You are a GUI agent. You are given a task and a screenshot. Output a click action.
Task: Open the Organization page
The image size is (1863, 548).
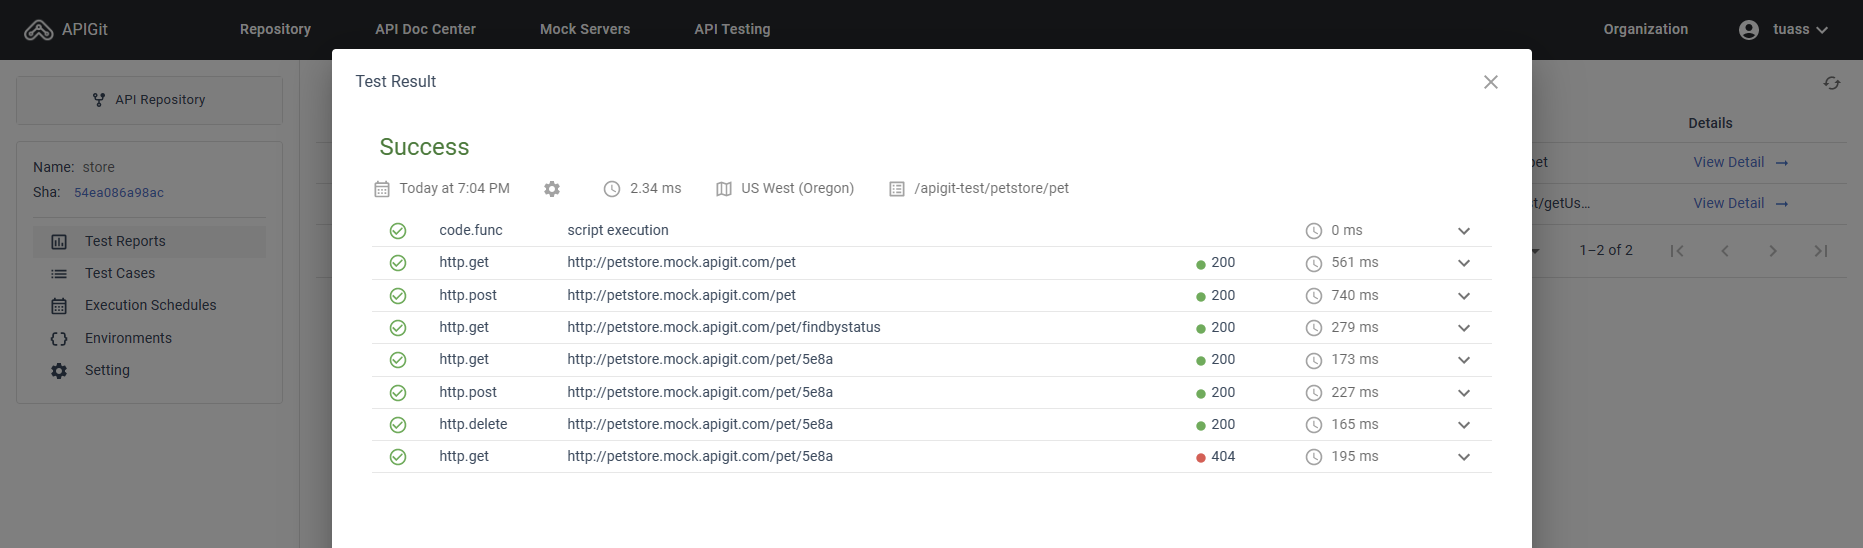pos(1645,29)
